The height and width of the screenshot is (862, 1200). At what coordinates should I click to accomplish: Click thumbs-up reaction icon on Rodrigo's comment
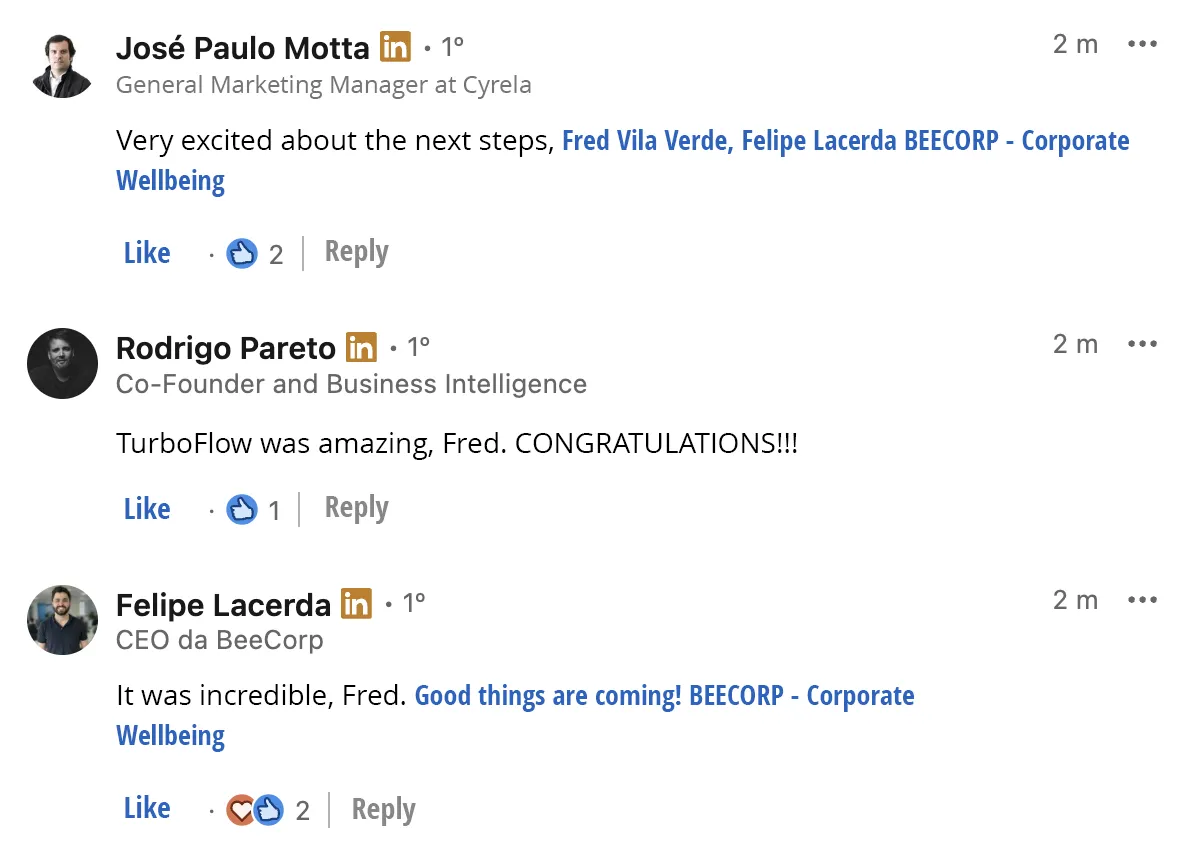coord(242,510)
